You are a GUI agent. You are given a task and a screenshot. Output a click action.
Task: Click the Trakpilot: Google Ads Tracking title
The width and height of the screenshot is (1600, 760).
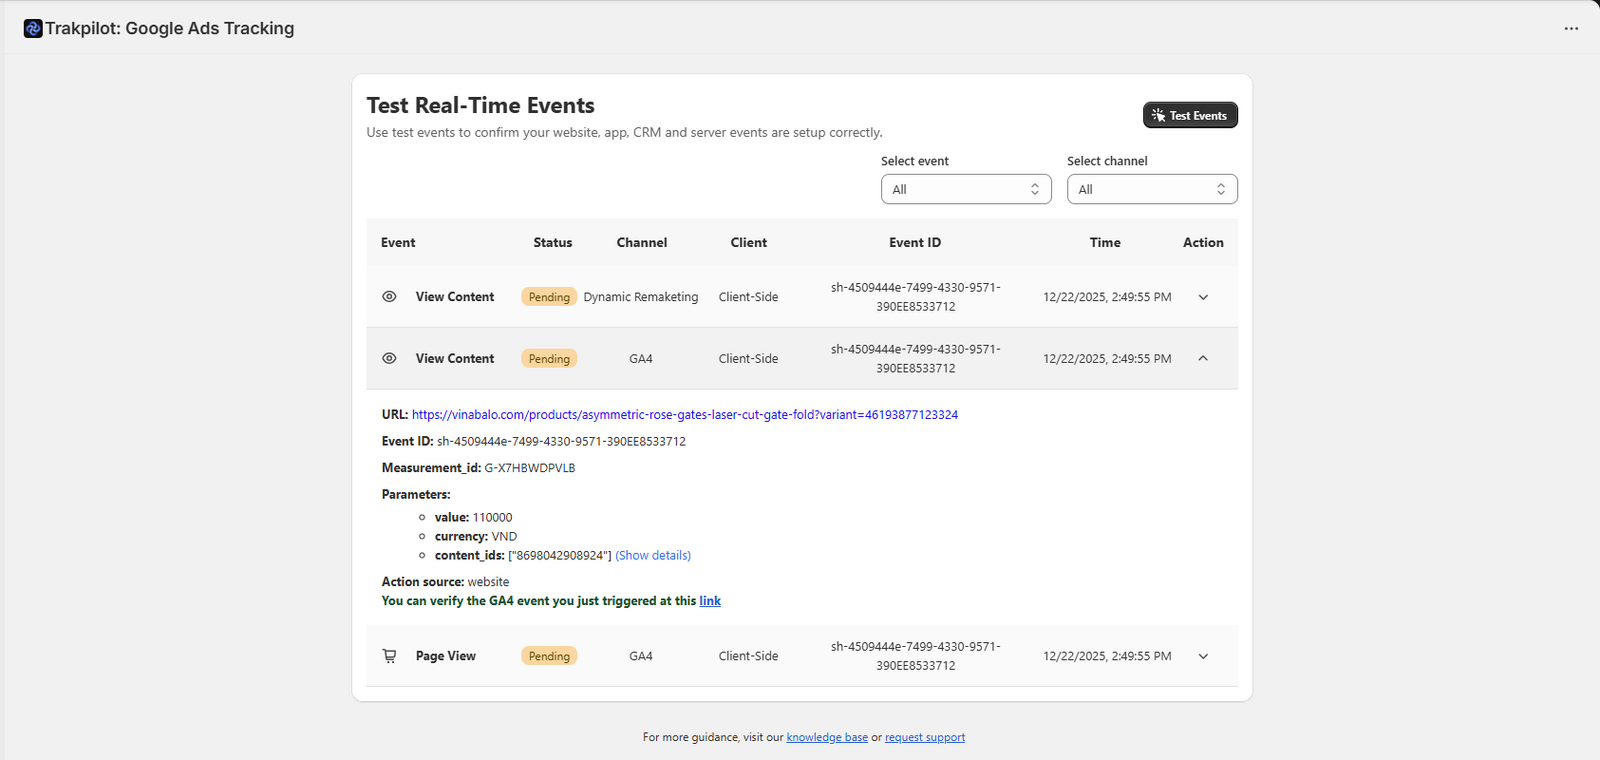pyautogui.click(x=170, y=29)
